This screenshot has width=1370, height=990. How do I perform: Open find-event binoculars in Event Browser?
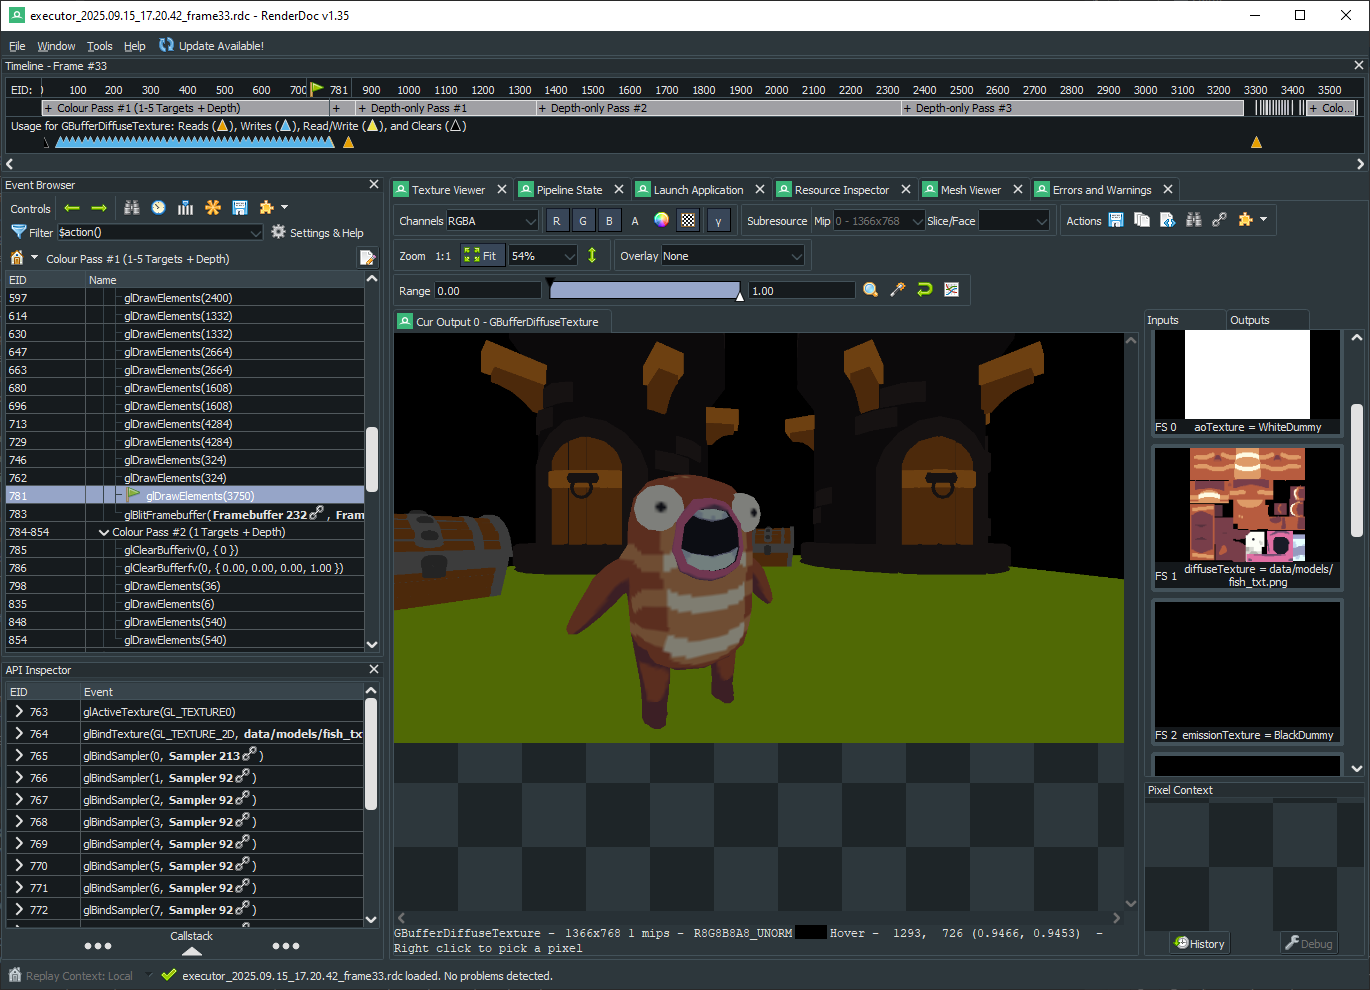132,208
